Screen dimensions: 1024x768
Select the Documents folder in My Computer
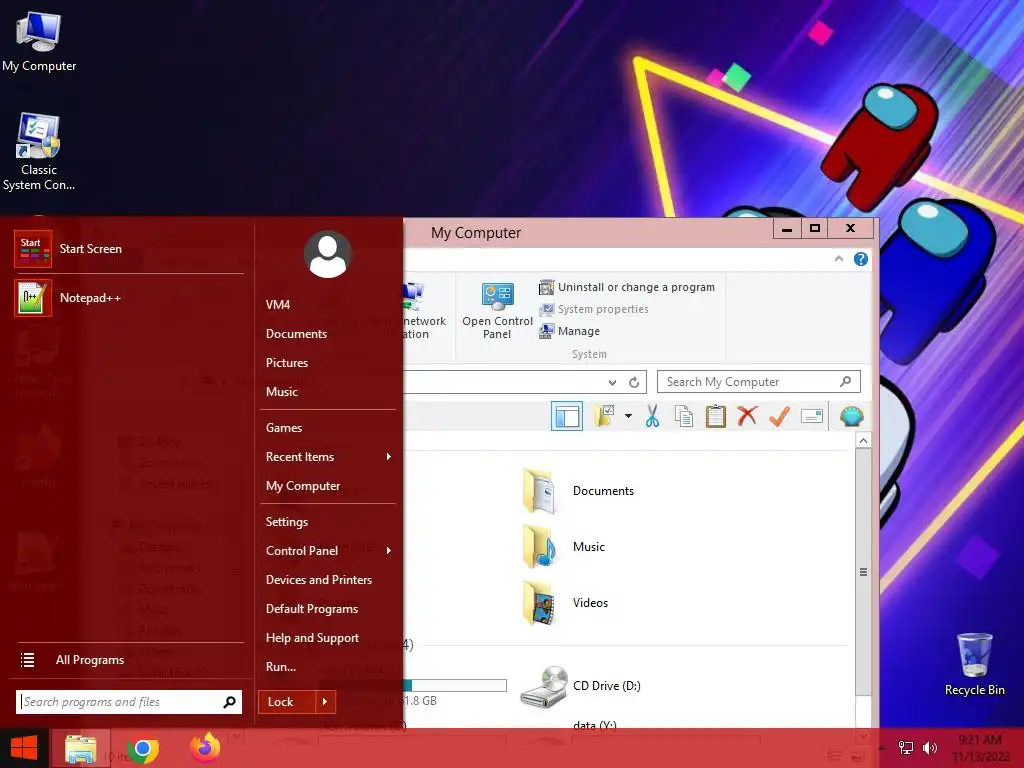click(x=578, y=491)
